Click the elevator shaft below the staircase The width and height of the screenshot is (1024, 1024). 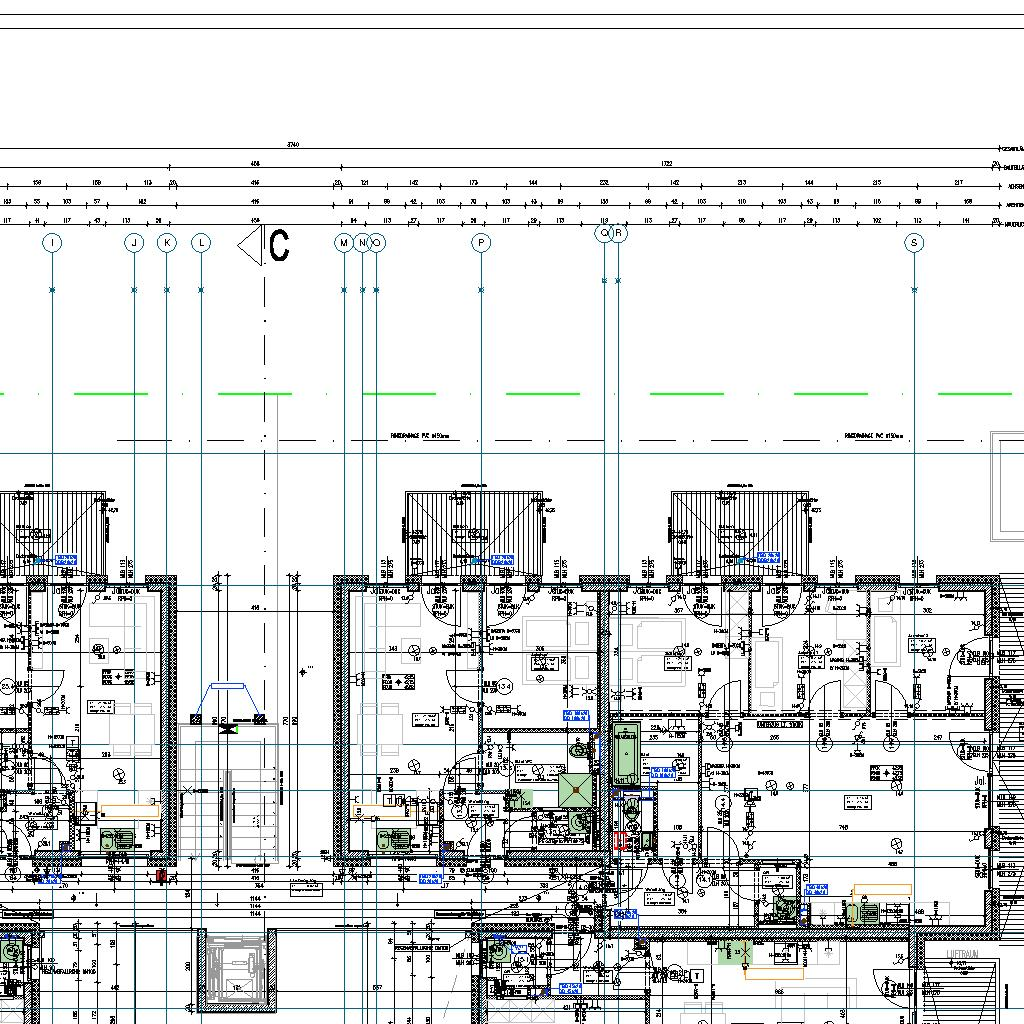(237, 969)
